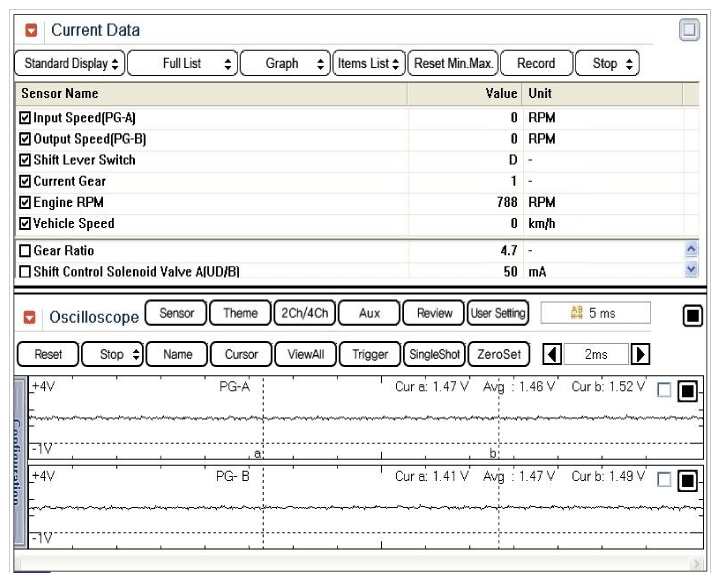
Task: Click the AB cursor icon next to 5 ms
Action: pos(576,313)
